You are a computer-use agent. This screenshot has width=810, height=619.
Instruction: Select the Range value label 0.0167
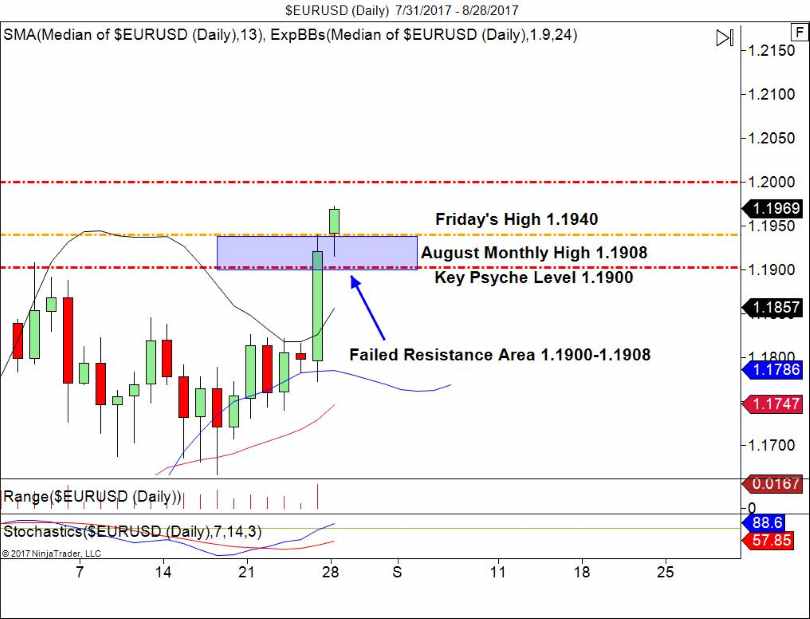(x=770, y=483)
